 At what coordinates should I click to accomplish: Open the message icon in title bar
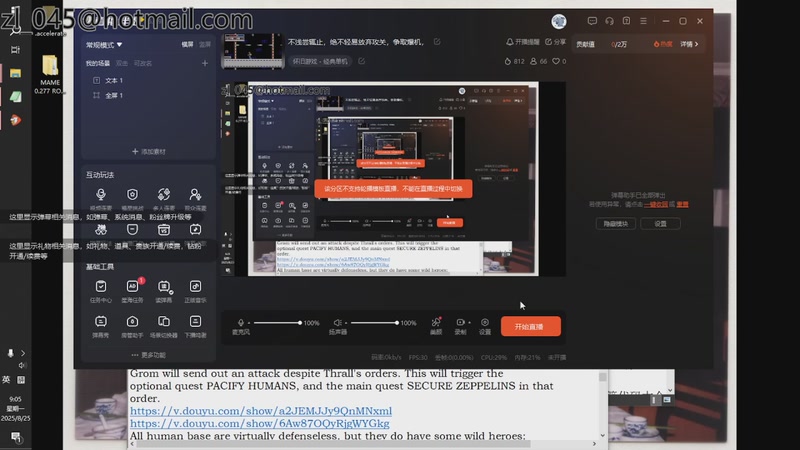coord(592,21)
